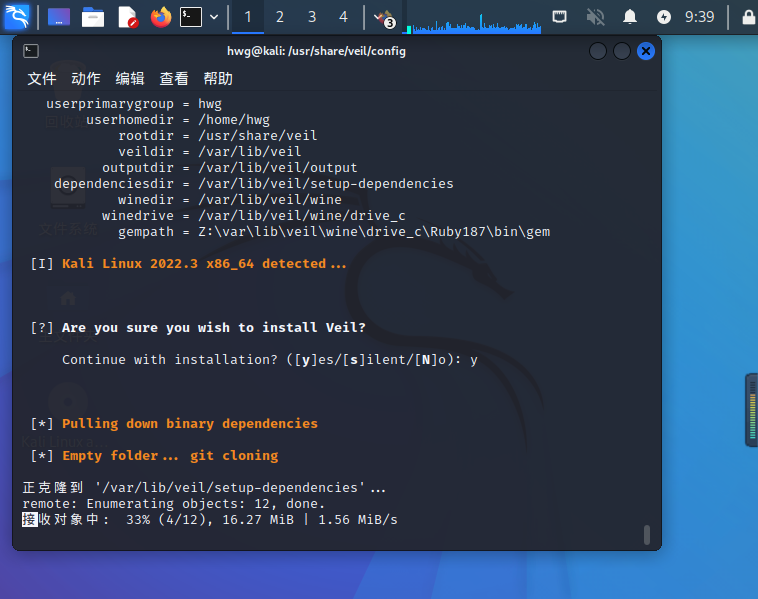Image resolution: width=758 pixels, height=599 pixels.
Task: Maximize the terminal window
Action: [622, 51]
